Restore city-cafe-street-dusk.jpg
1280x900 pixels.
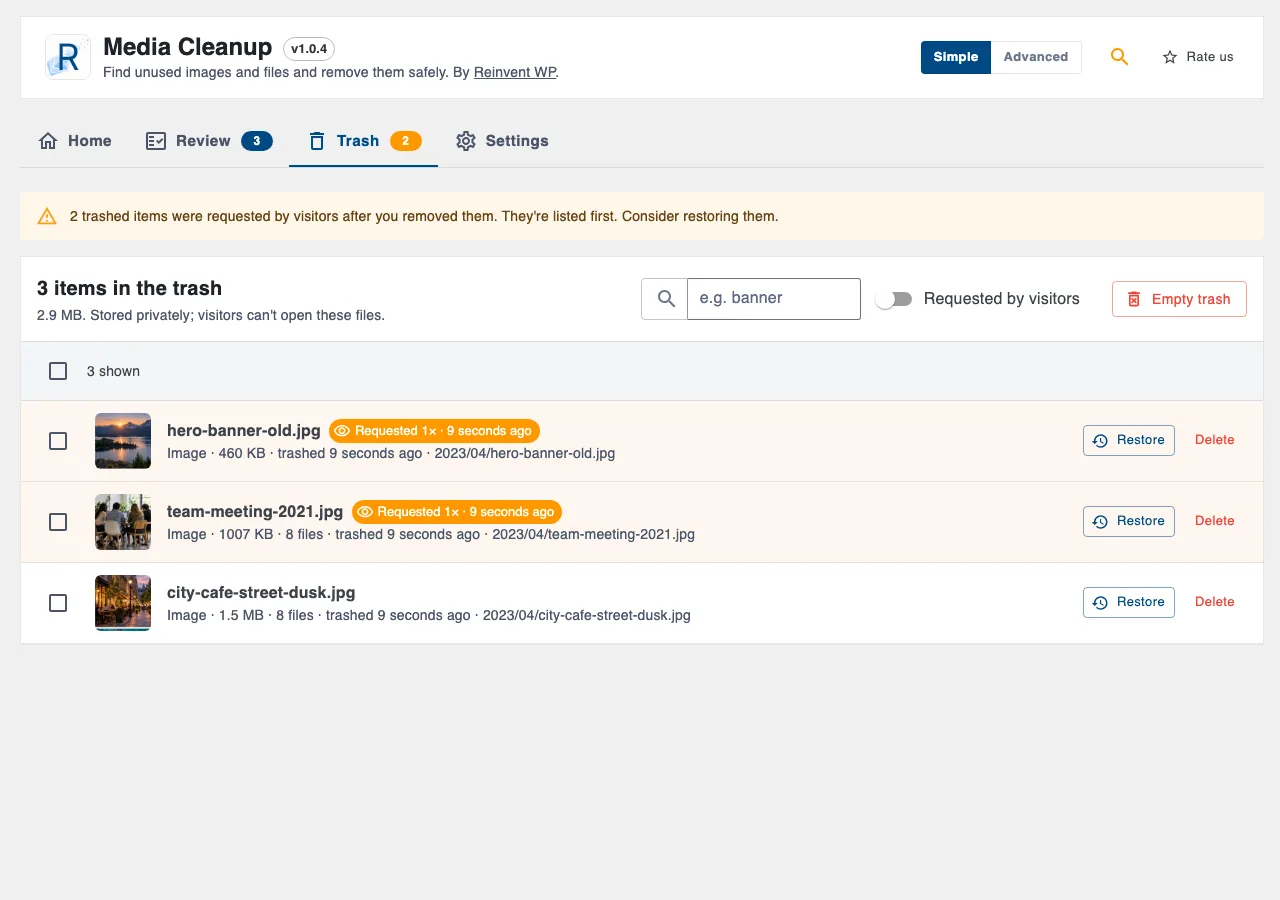coord(1129,602)
